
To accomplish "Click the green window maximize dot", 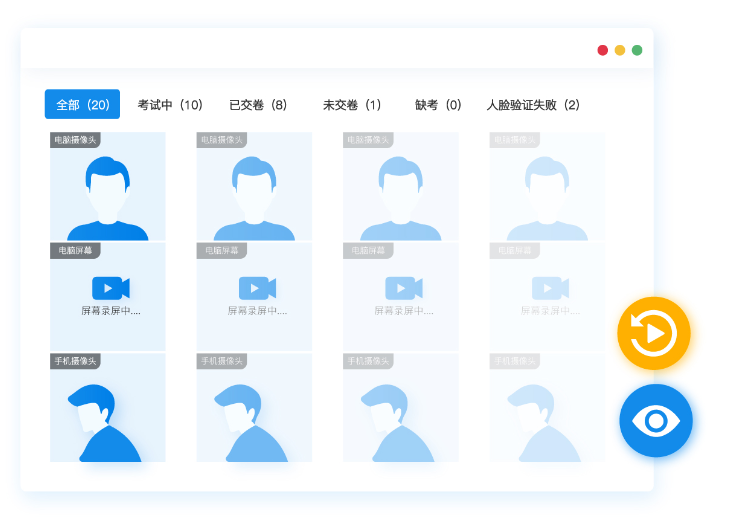I will point(637,50).
